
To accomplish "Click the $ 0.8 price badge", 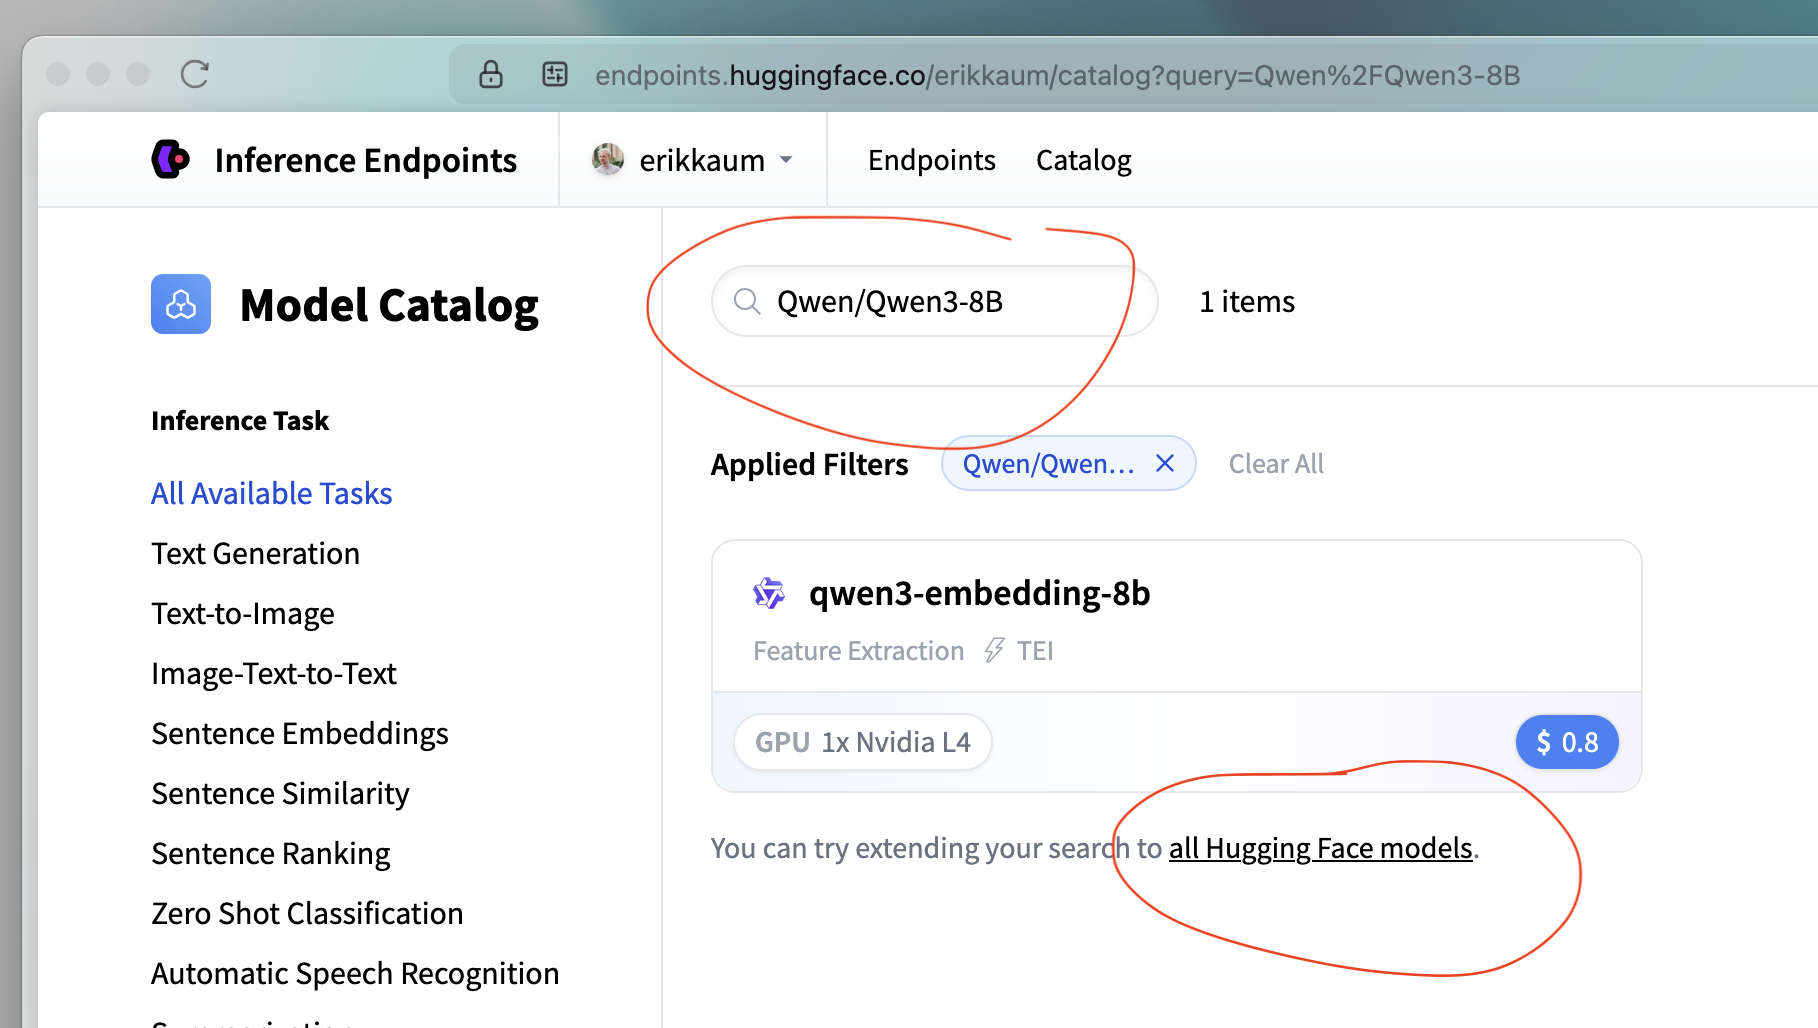I will coord(1567,742).
